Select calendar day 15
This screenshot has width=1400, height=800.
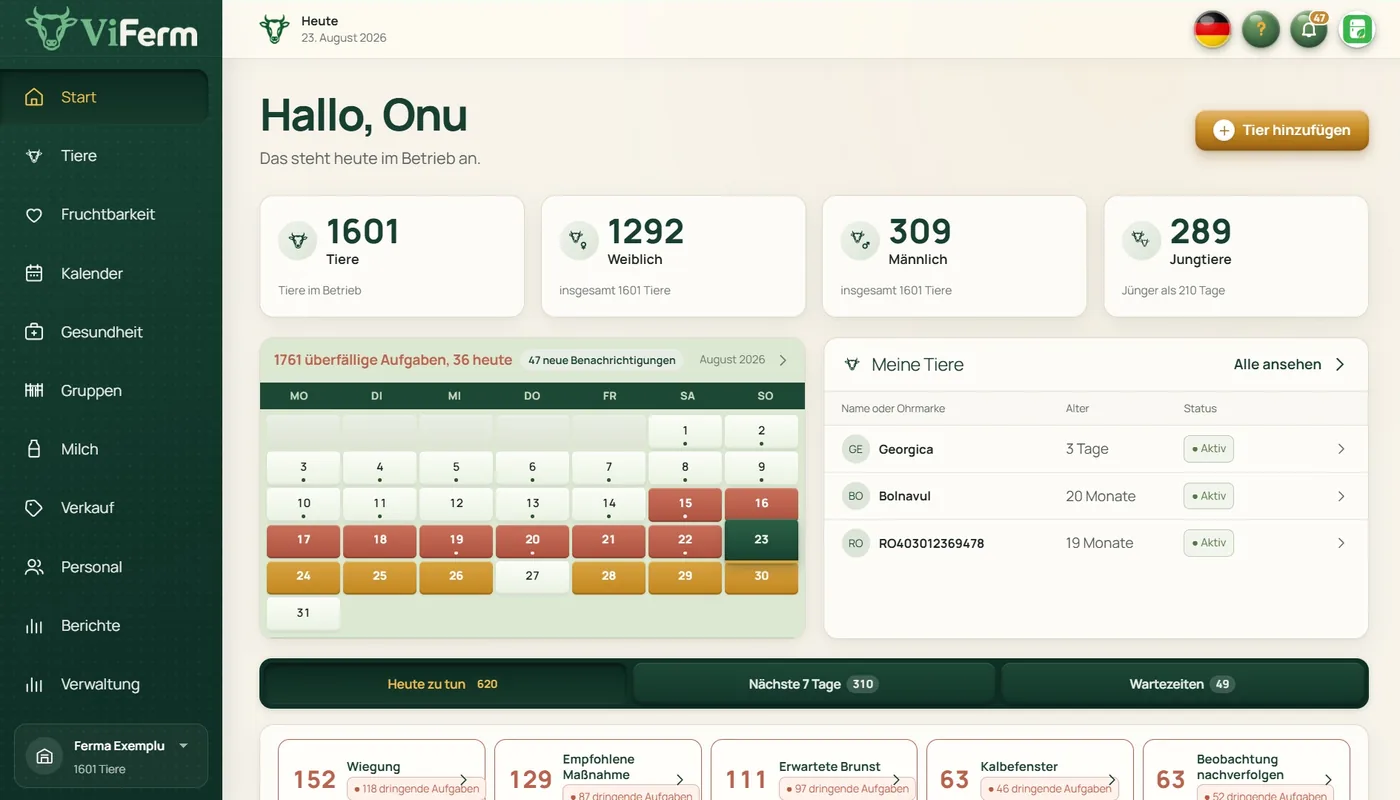point(685,504)
